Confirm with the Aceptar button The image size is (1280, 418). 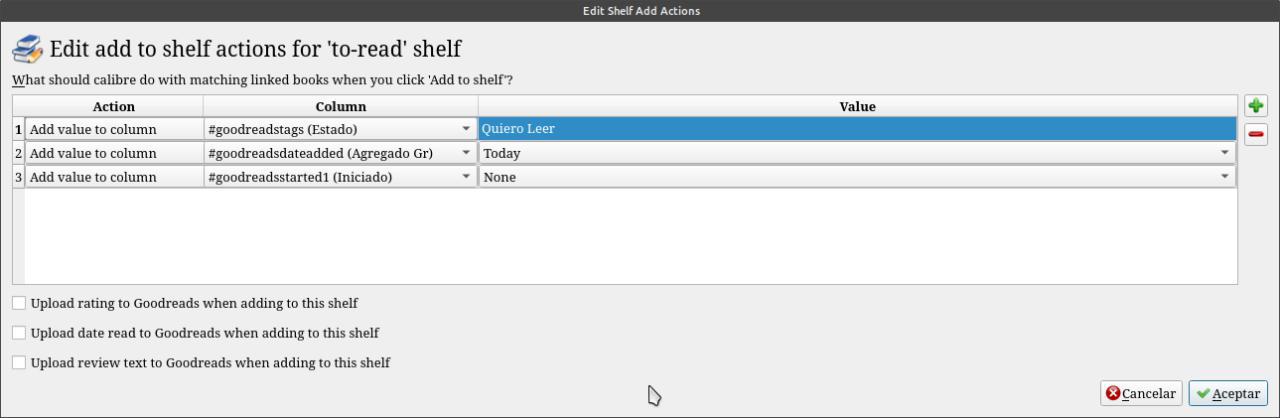click(x=1228, y=394)
